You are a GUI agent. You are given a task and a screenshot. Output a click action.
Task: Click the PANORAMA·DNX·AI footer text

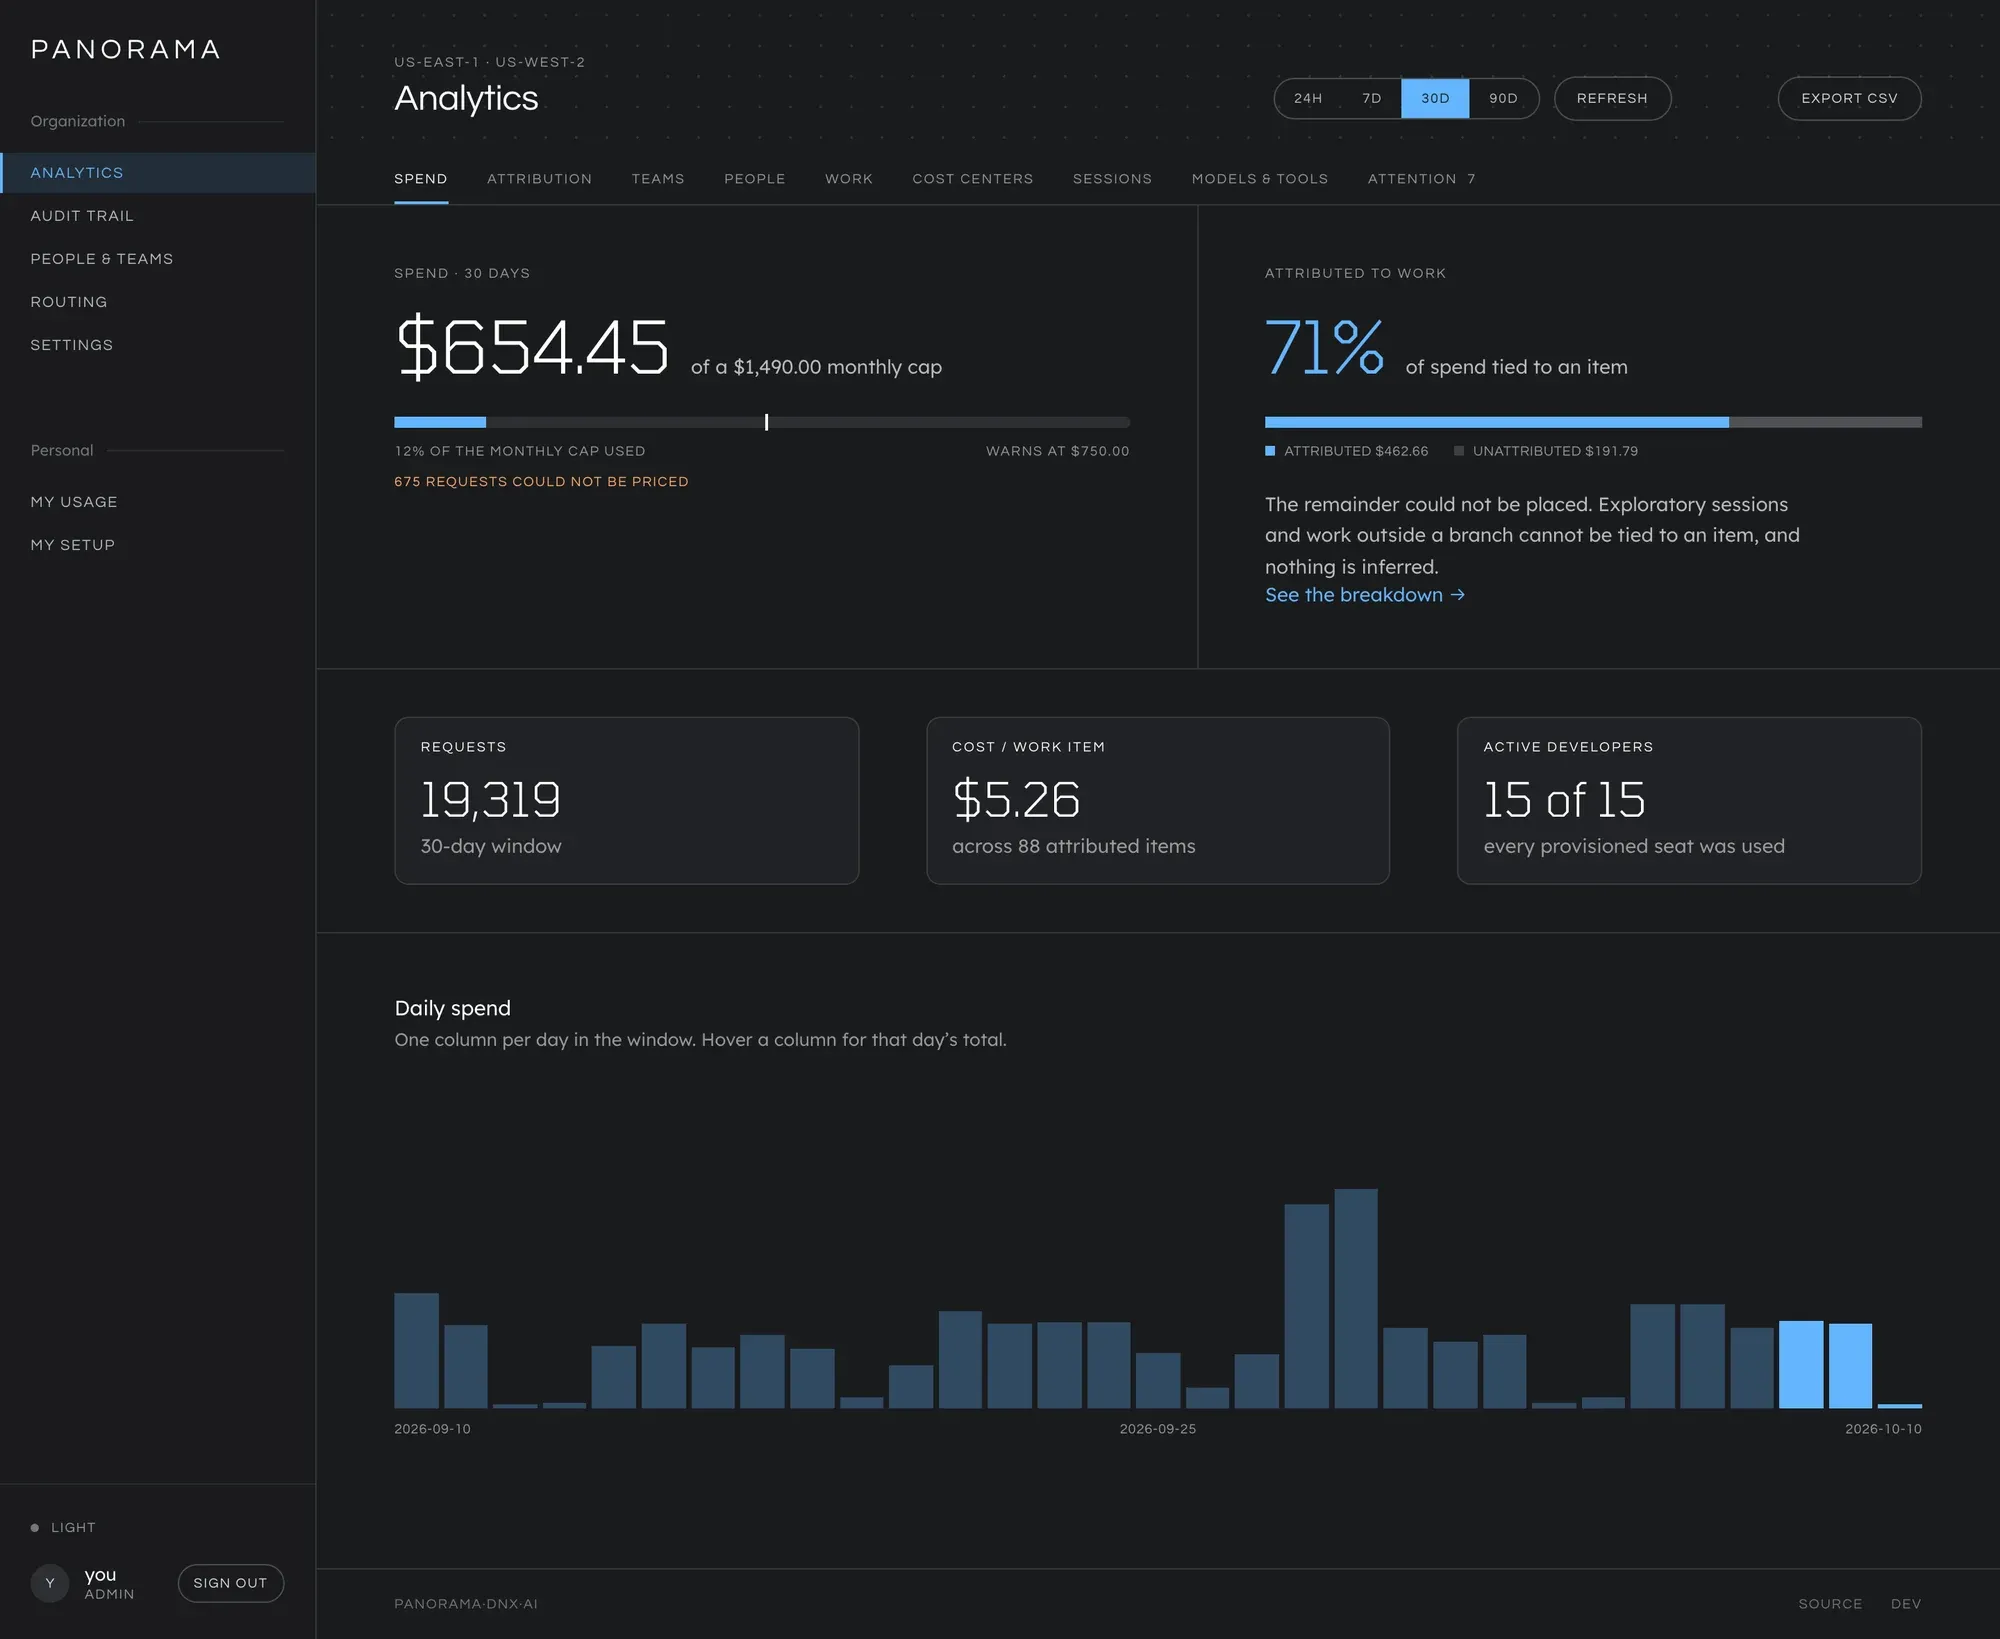[x=466, y=1604]
